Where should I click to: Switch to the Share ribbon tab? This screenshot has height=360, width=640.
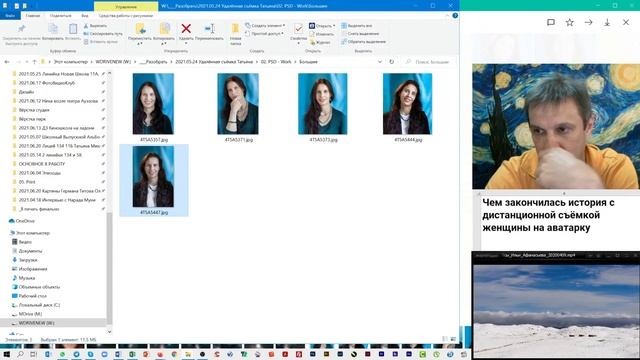click(x=60, y=16)
